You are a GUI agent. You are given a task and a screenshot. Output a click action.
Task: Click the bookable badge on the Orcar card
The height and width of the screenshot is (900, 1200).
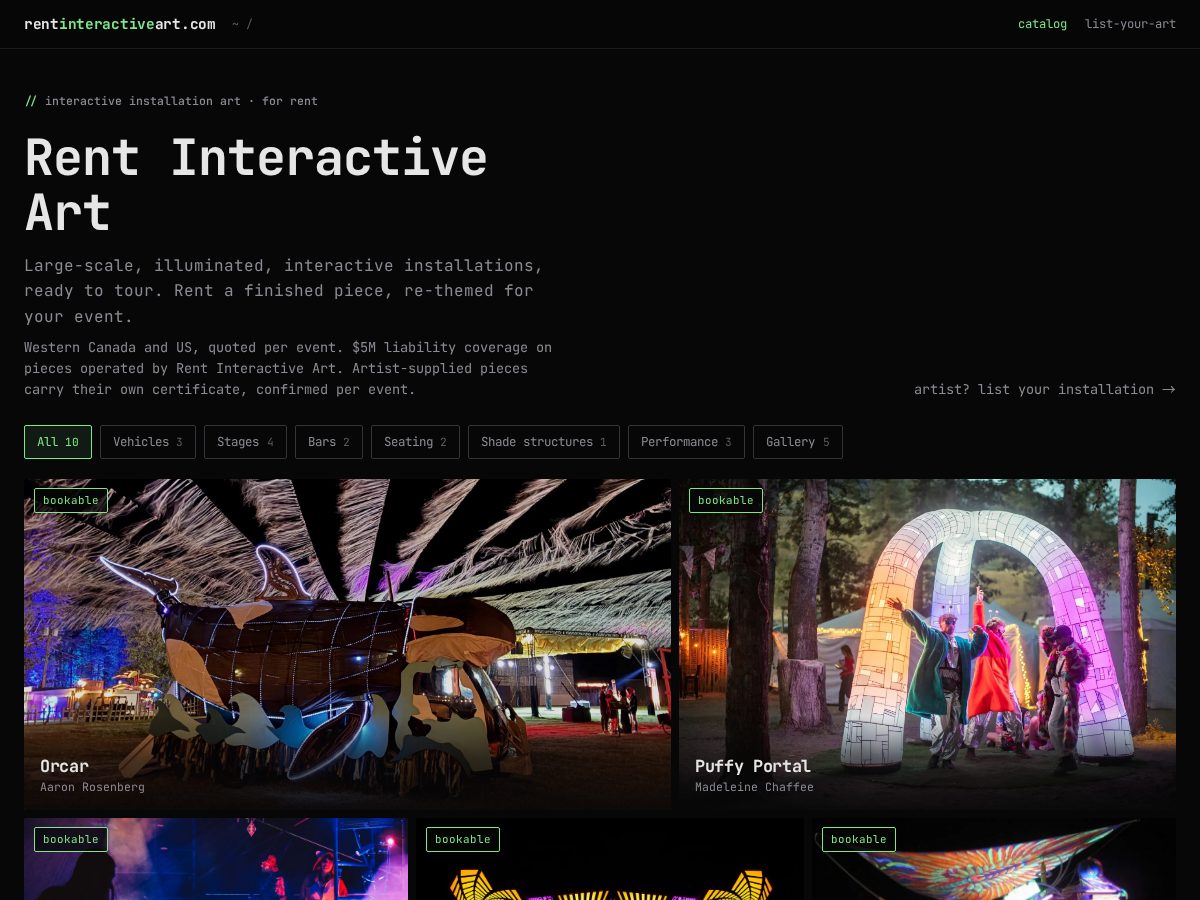[x=71, y=500]
